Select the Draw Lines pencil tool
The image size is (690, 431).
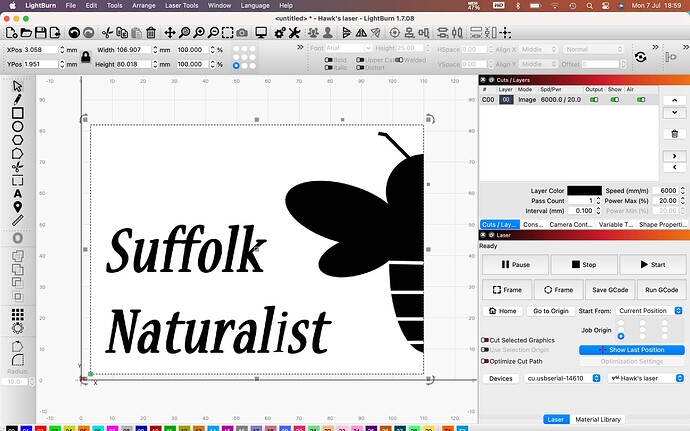tap(17, 100)
